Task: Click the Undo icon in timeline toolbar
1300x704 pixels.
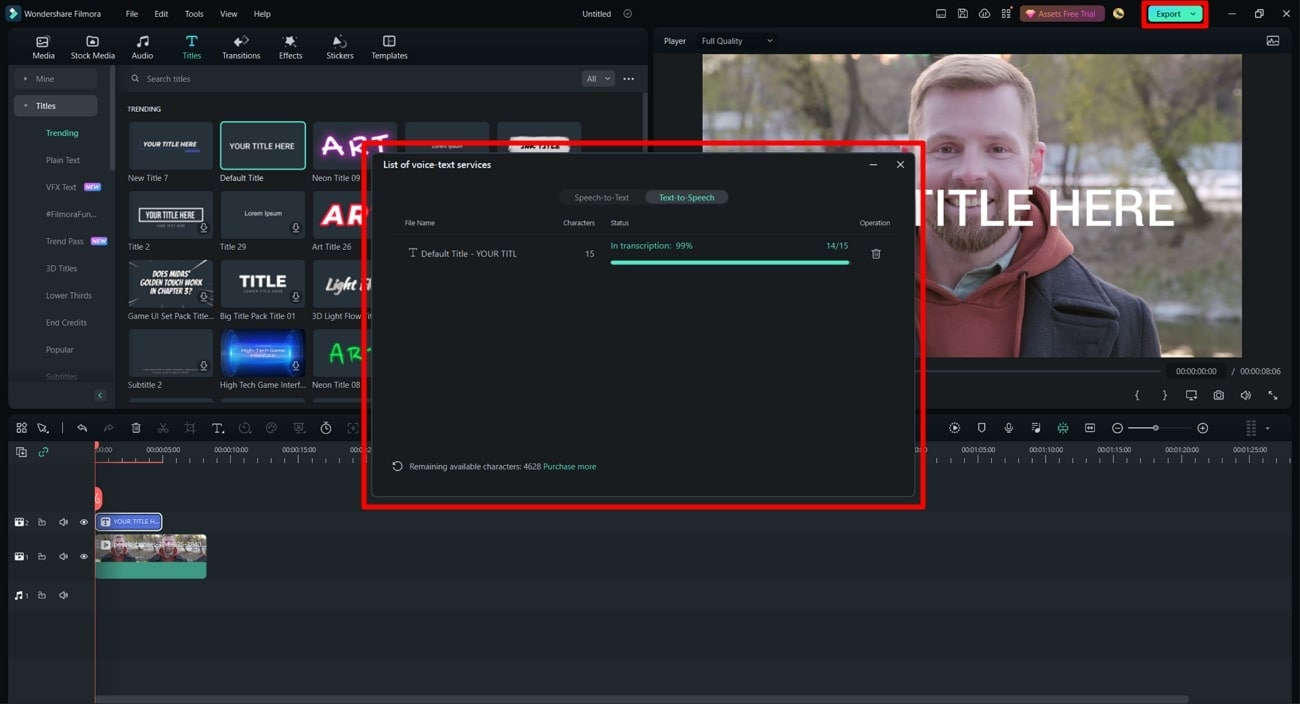Action: (82, 428)
